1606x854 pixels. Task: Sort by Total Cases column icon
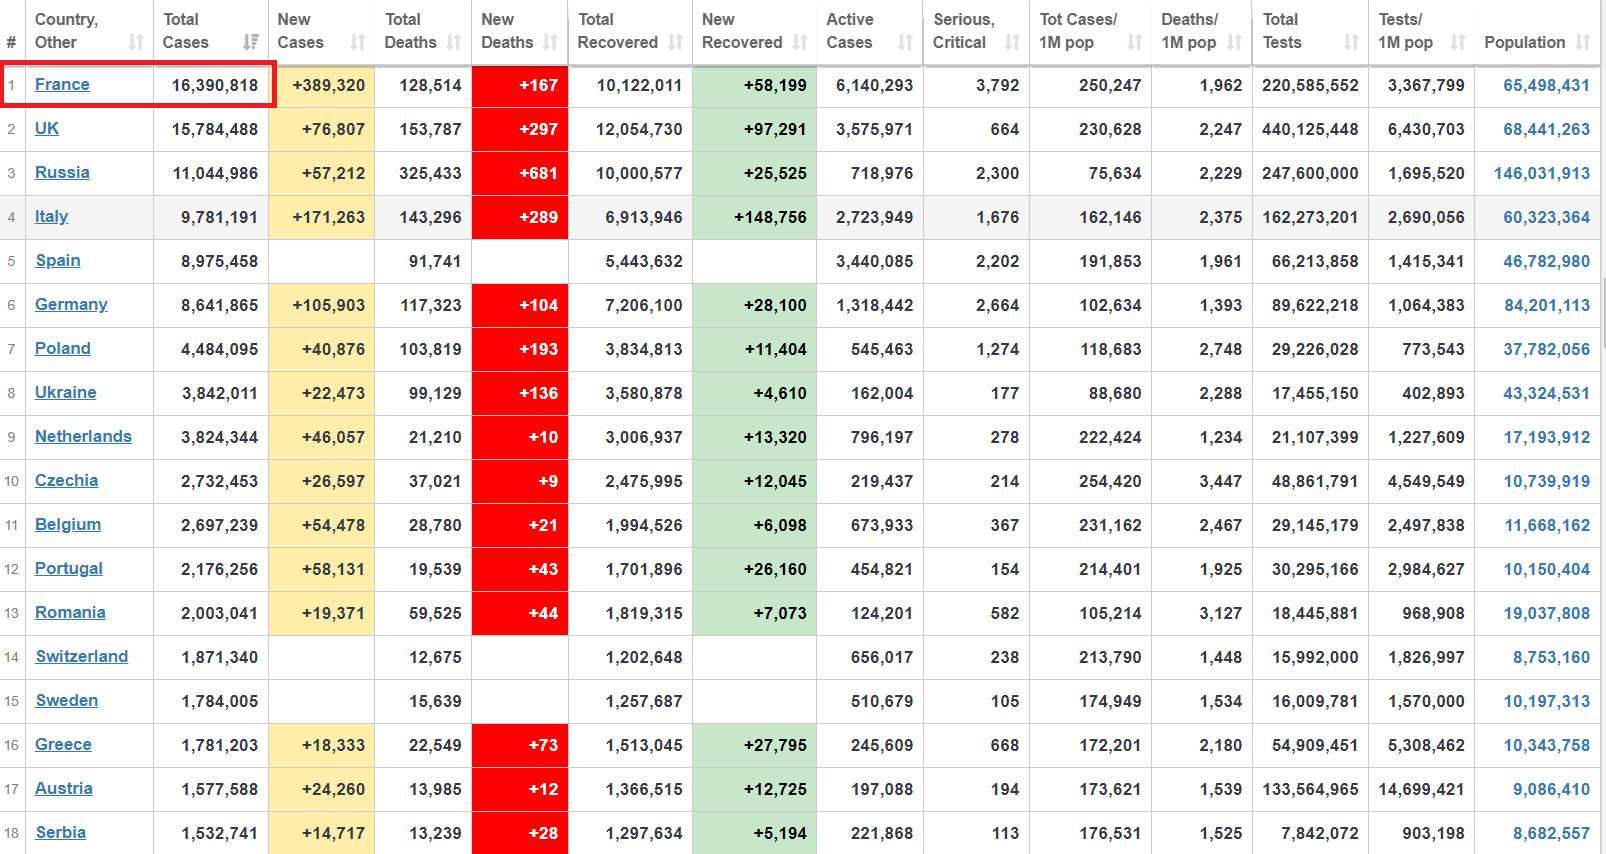(251, 42)
